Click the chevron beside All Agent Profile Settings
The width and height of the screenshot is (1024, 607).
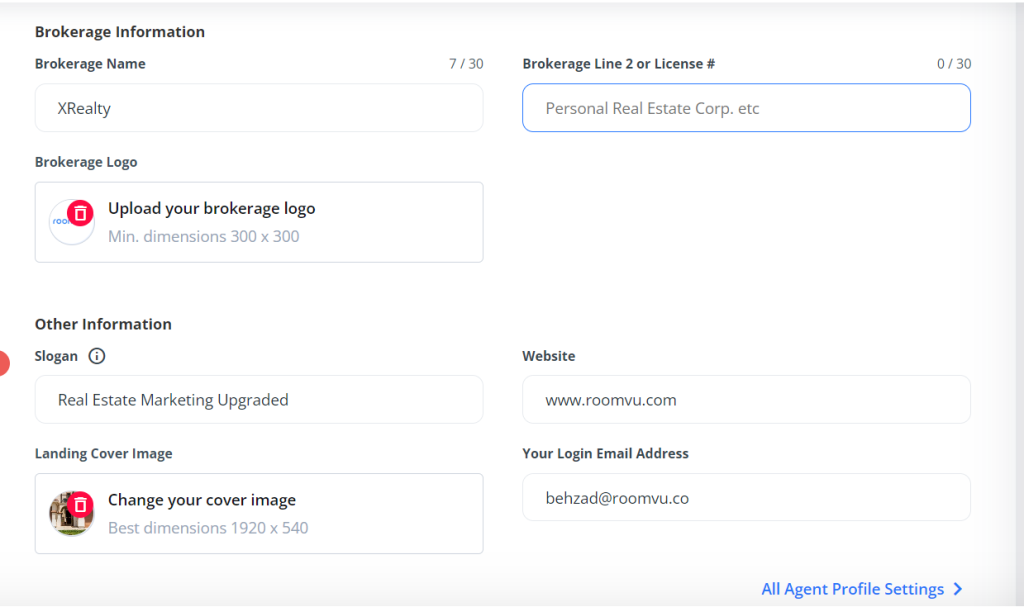[958, 589]
